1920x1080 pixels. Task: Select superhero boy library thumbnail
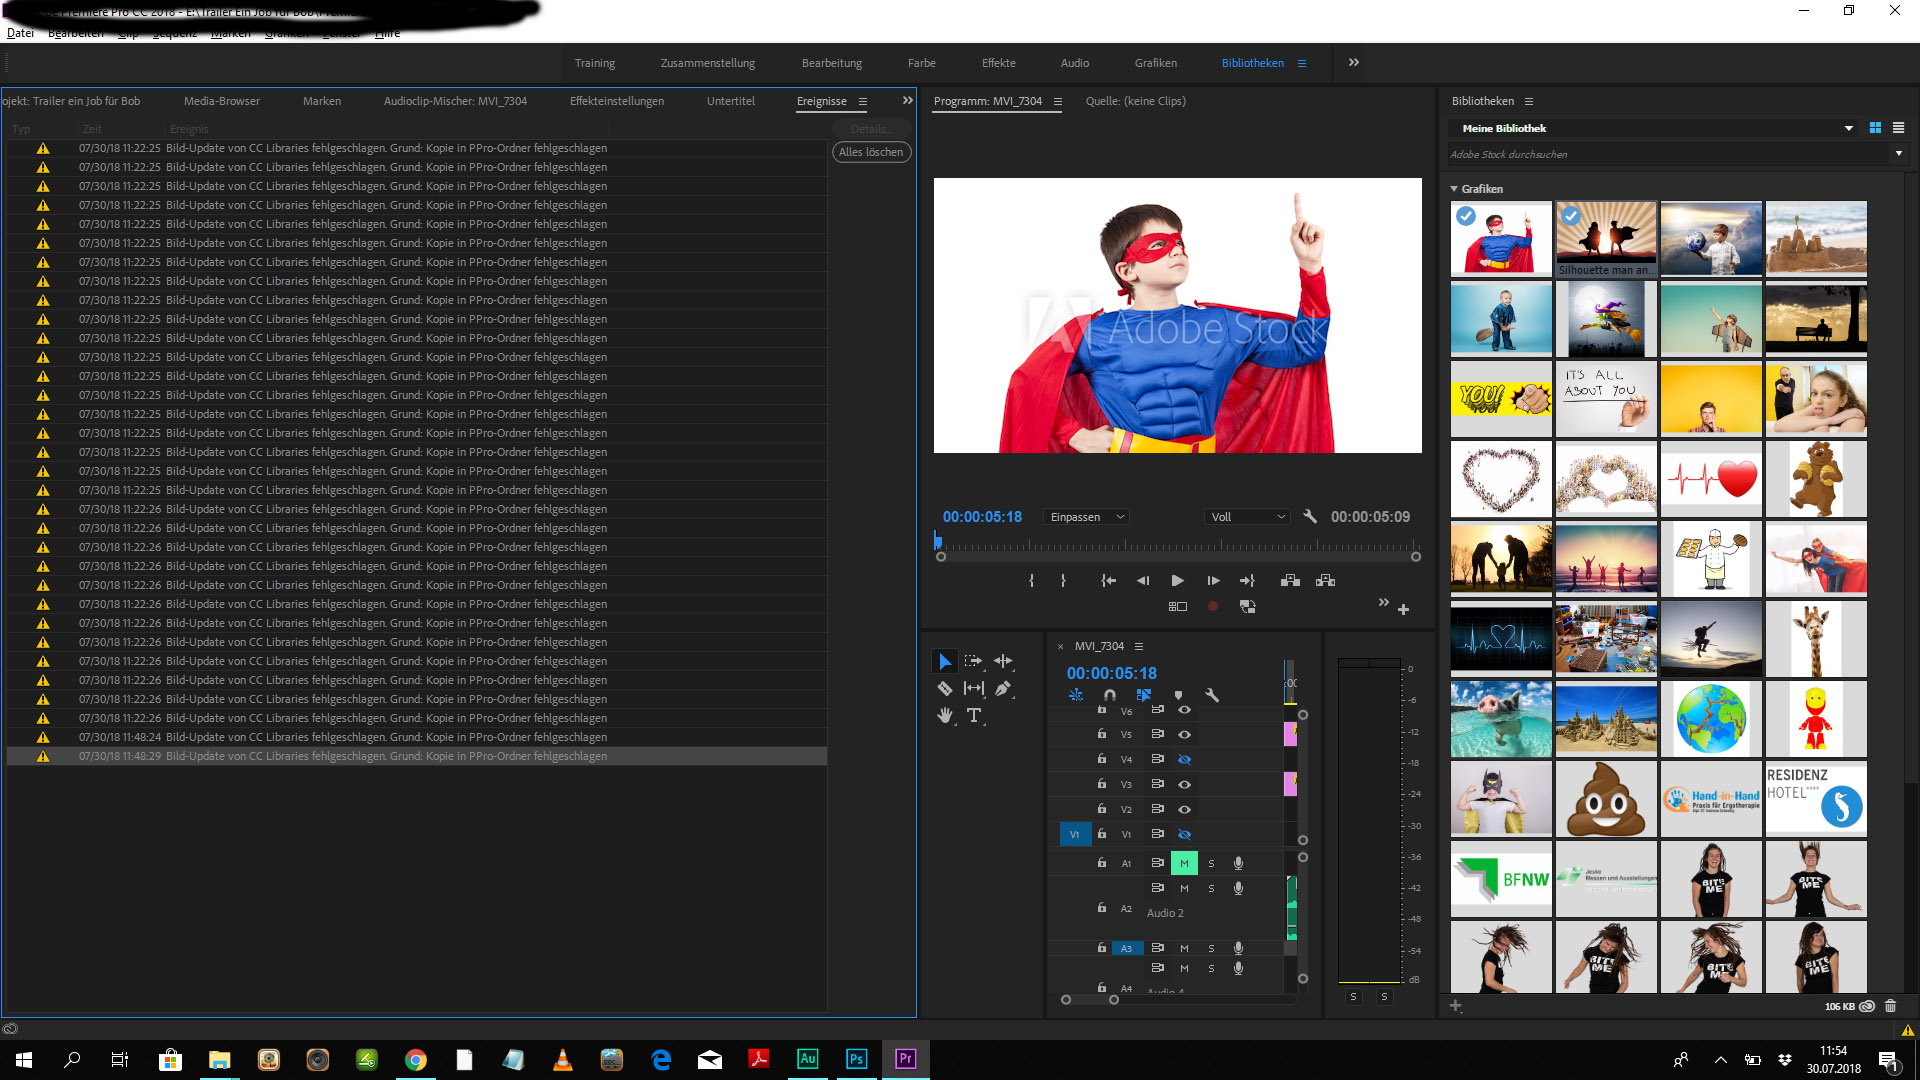pyautogui.click(x=1501, y=239)
